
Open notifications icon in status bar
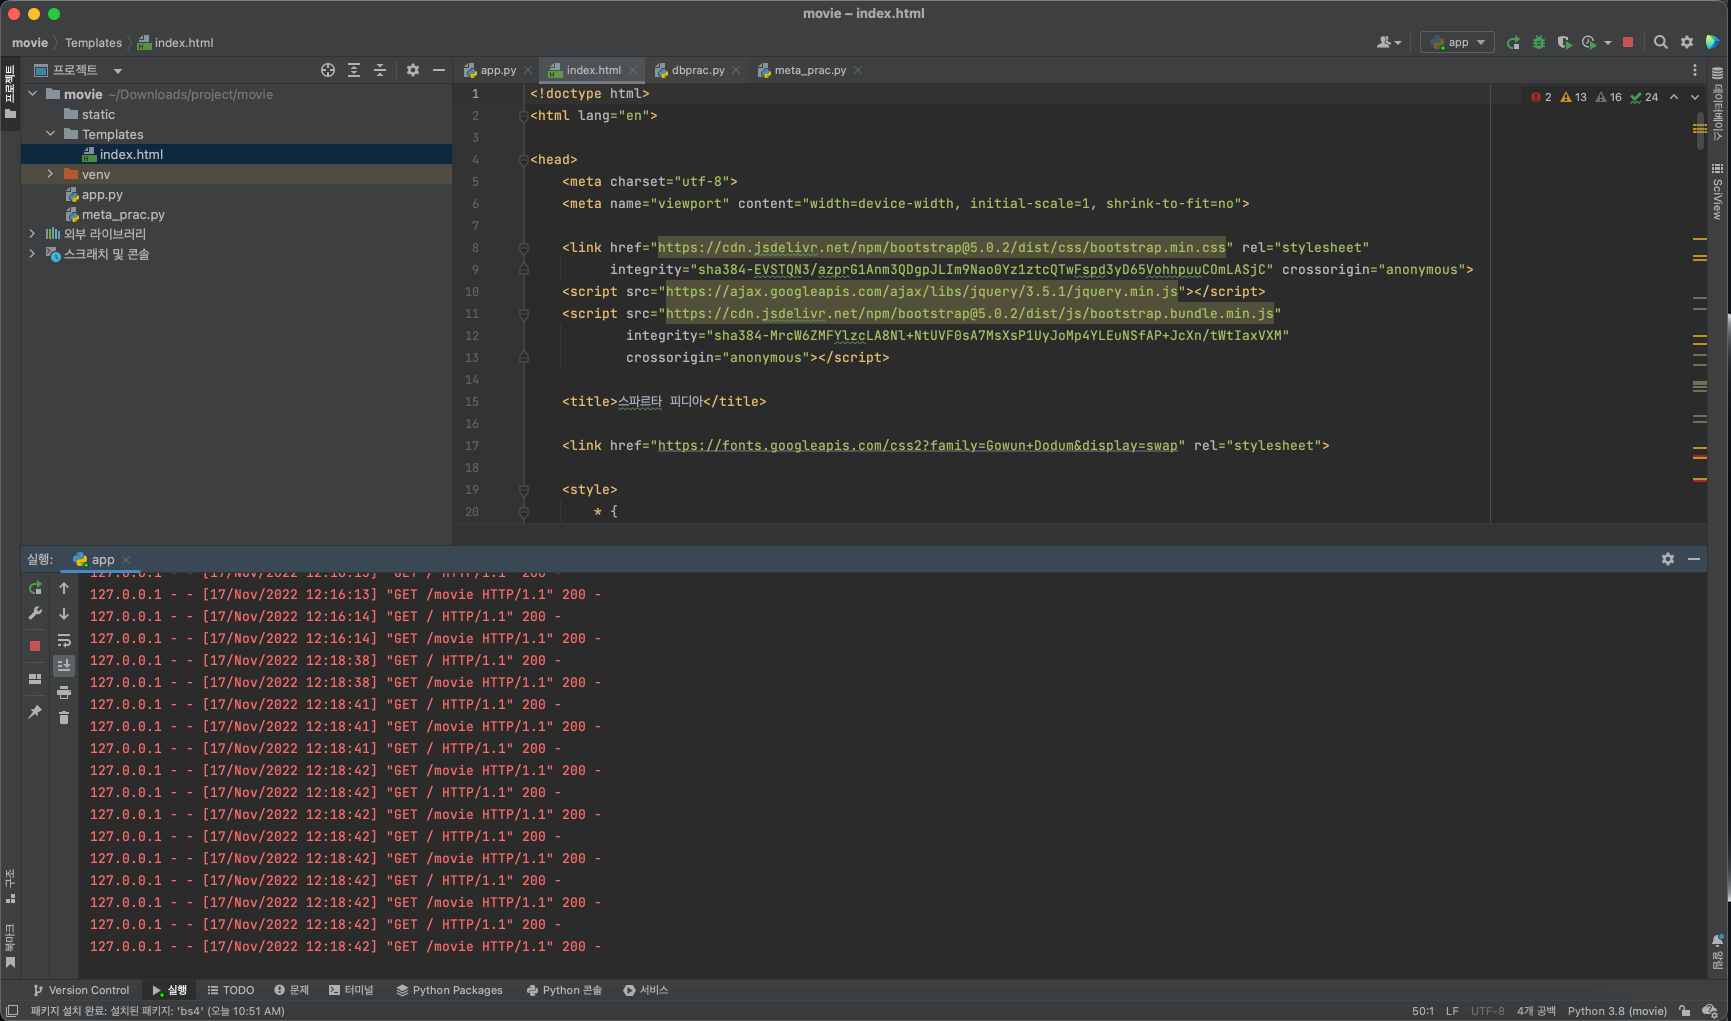(x=1709, y=1011)
